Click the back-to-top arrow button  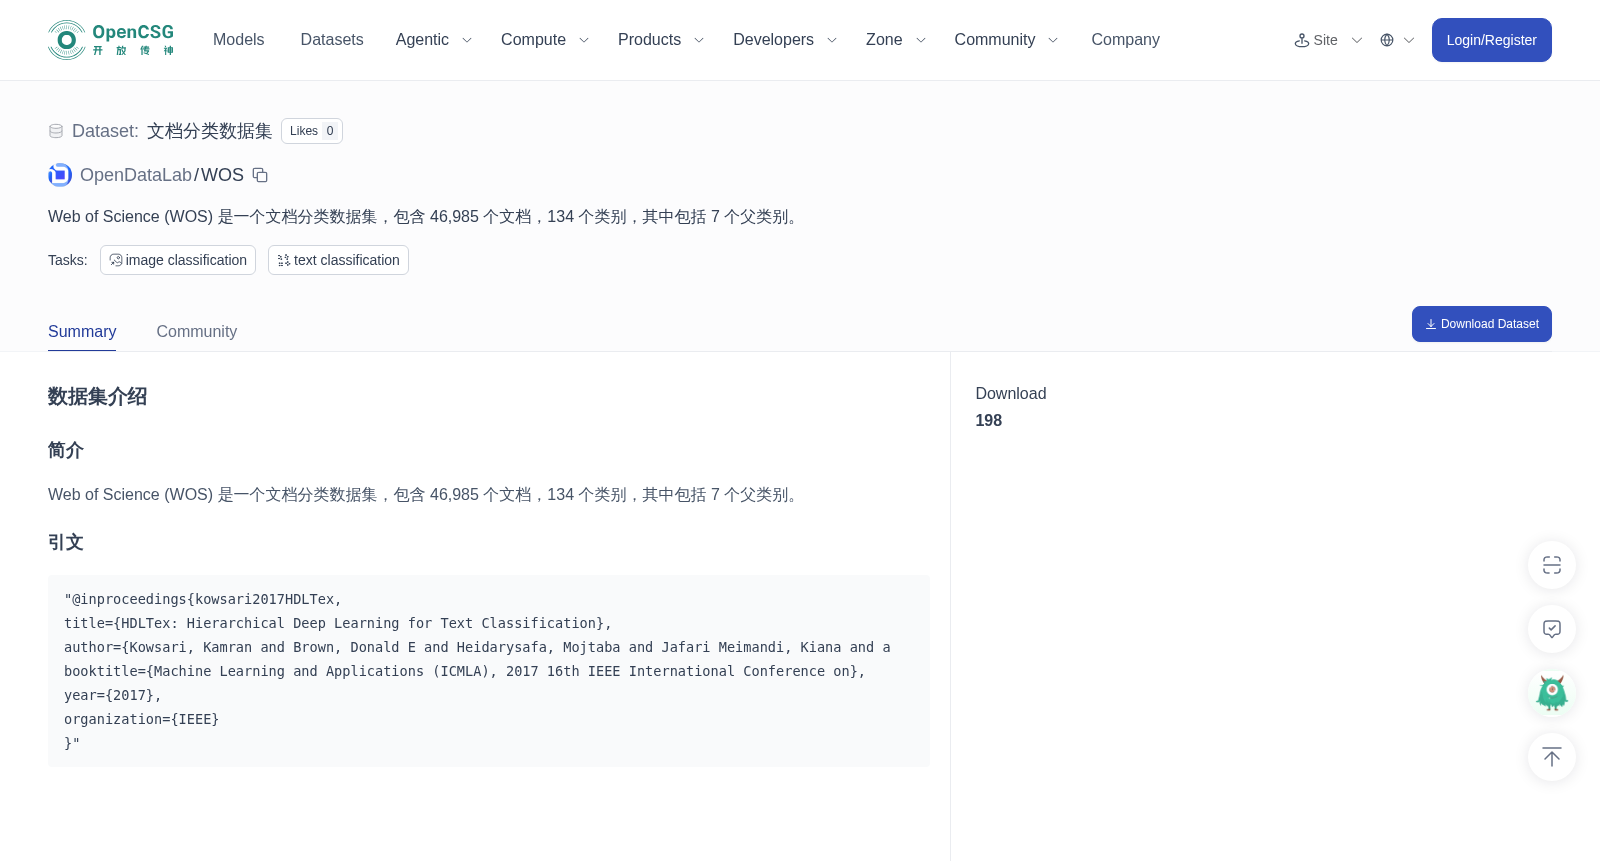1552,757
